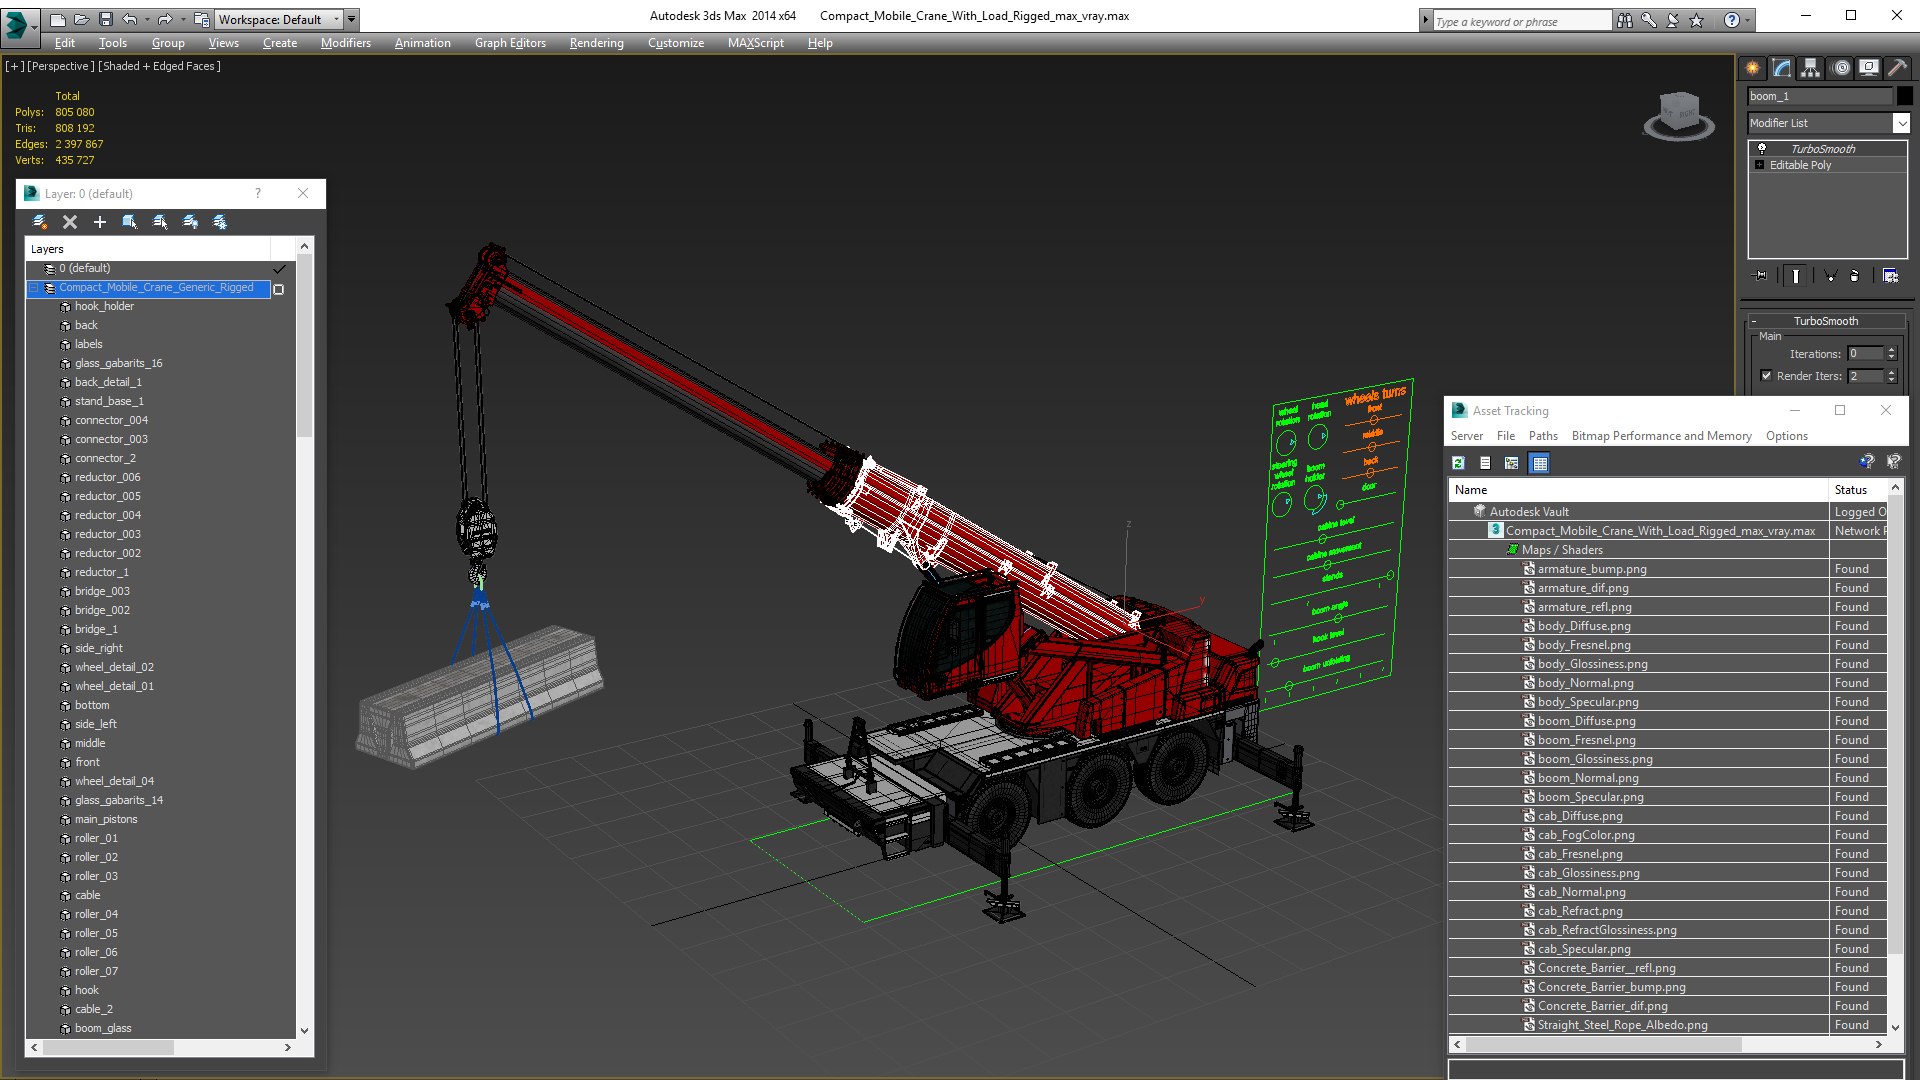The height and width of the screenshot is (1080, 1920).
Task: Click Remove Modifier trash icon
Action: coord(1855,275)
